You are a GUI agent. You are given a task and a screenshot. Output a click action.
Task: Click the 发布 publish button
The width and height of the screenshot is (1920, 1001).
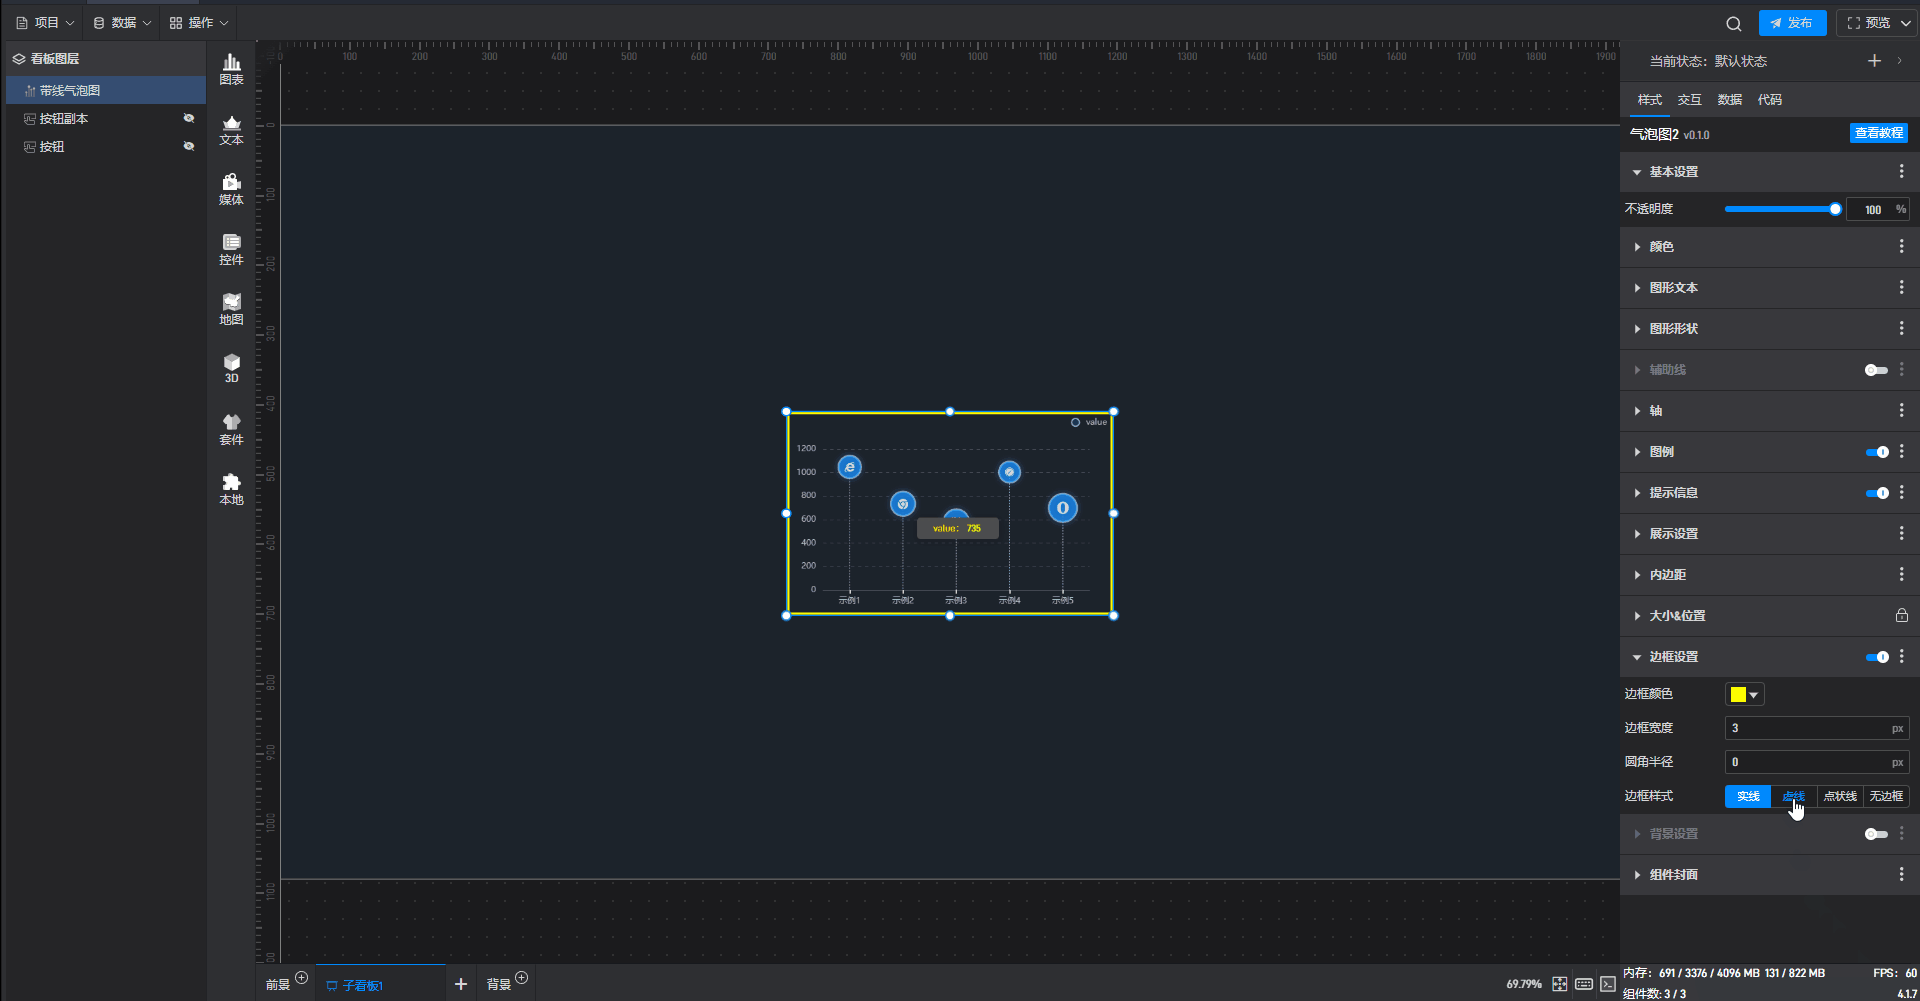pyautogui.click(x=1792, y=23)
